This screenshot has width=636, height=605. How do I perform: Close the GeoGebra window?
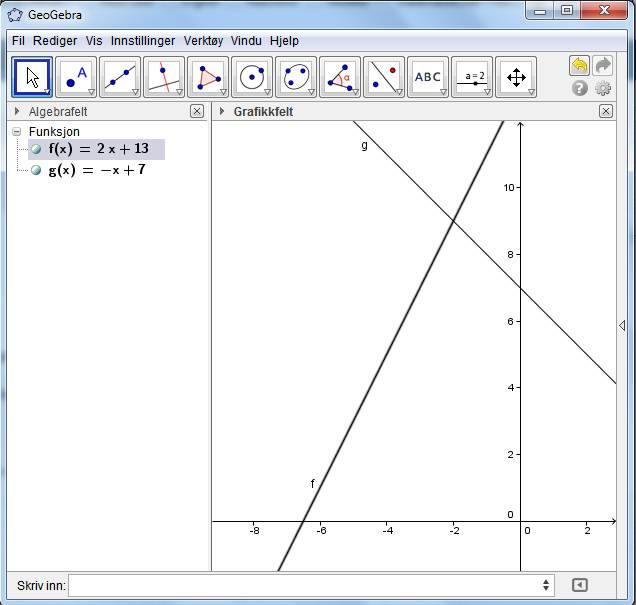pos(604,11)
